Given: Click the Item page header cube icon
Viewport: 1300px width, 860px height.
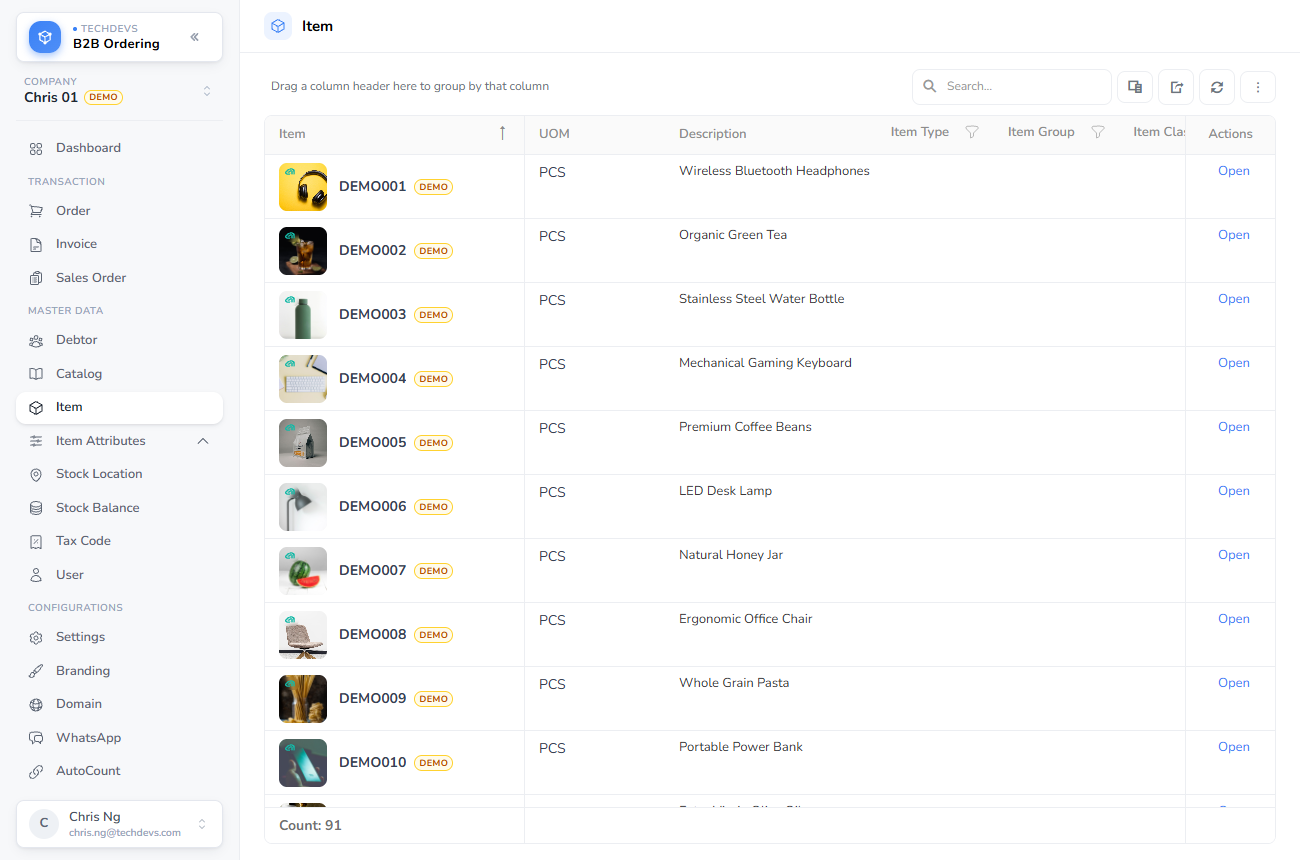Looking at the screenshot, I should click(278, 26).
